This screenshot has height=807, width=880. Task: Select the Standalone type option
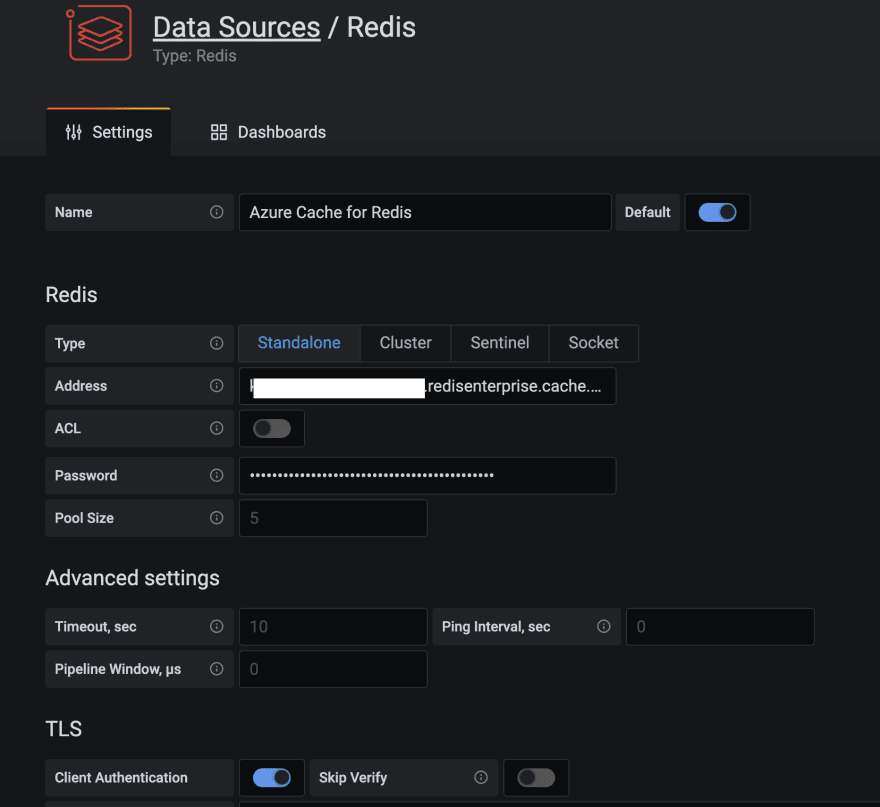pos(299,343)
